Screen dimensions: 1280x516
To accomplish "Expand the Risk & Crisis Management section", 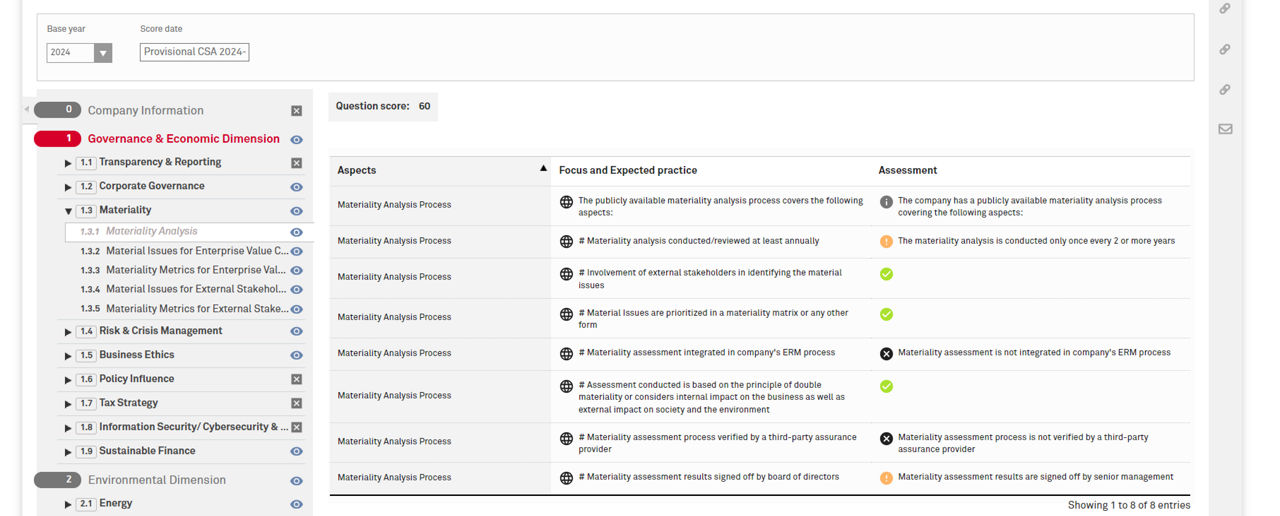I will click(x=68, y=332).
